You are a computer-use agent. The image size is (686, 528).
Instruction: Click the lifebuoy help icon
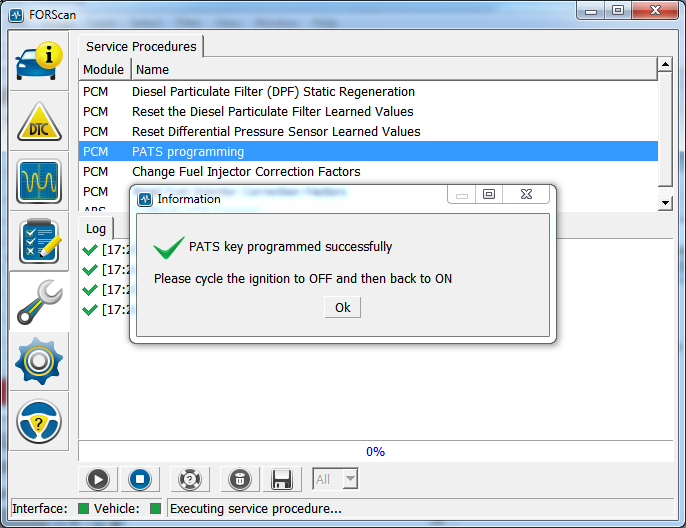(x=189, y=479)
